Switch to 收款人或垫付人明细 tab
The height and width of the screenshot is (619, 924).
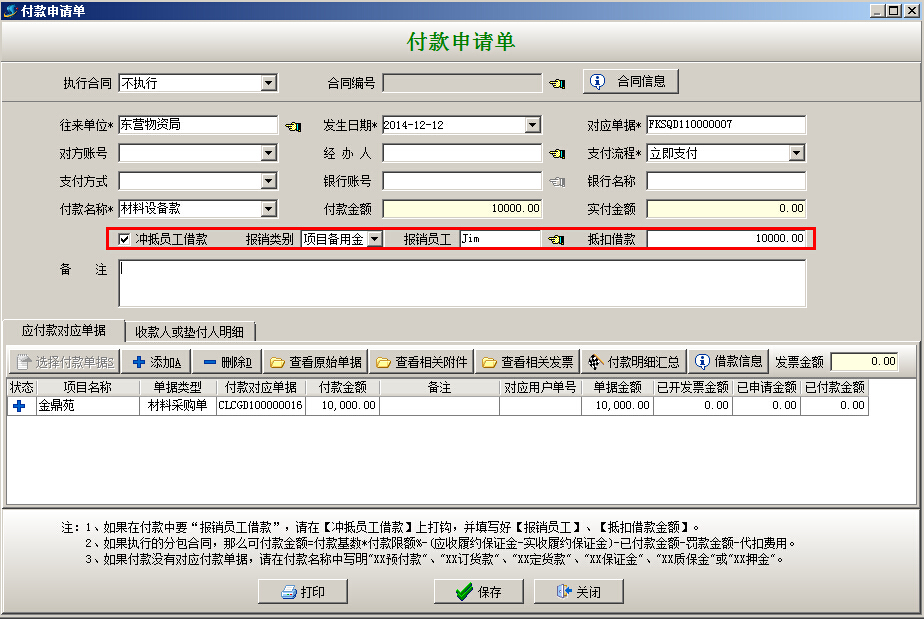190,331
